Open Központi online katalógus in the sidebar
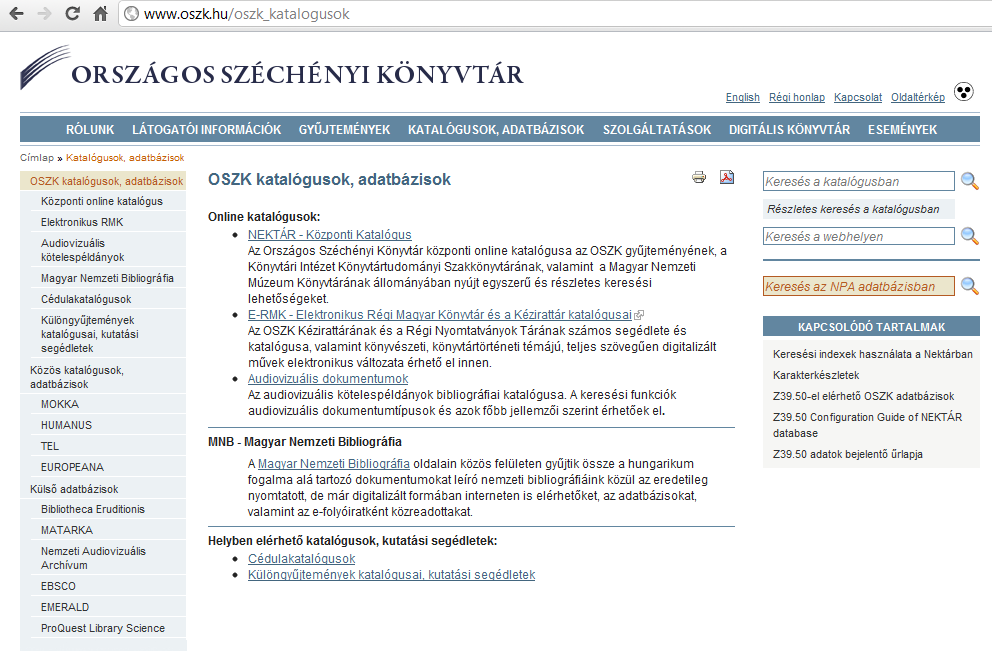The width and height of the screenshot is (992, 651). tap(102, 201)
